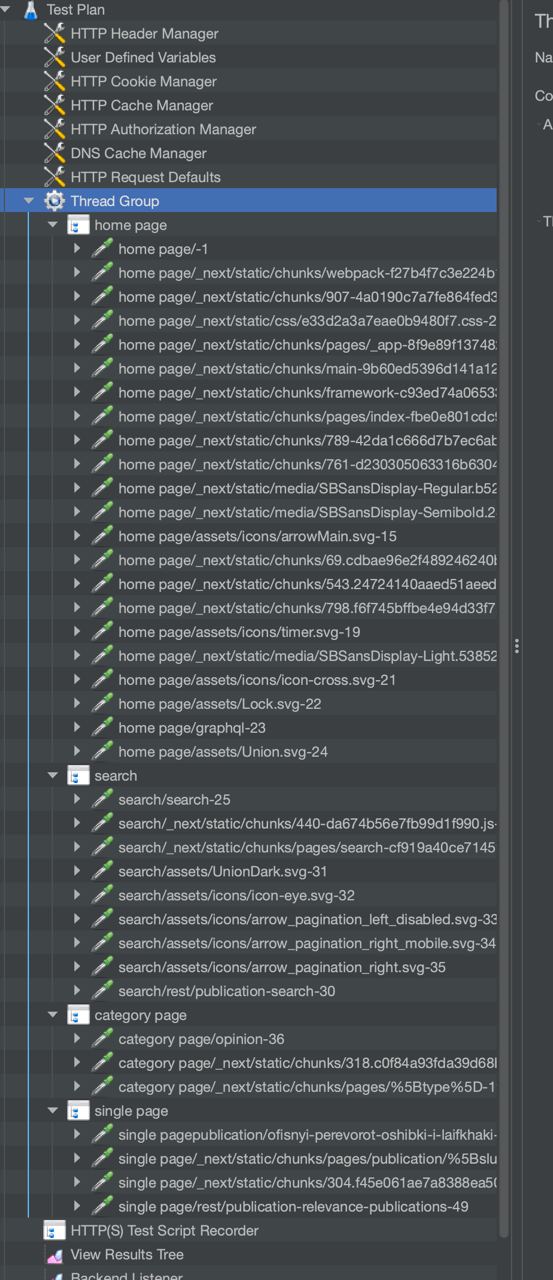Click the sampler icon for home page/graphql-23

click(x=102, y=728)
